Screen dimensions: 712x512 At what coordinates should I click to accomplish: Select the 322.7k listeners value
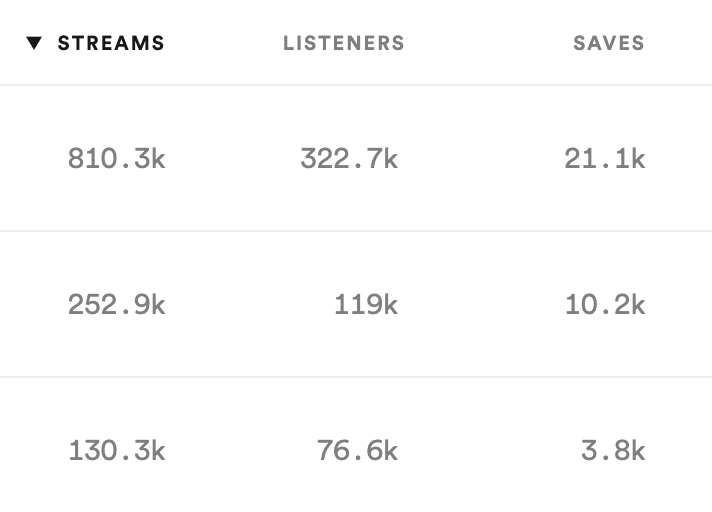(x=349, y=159)
